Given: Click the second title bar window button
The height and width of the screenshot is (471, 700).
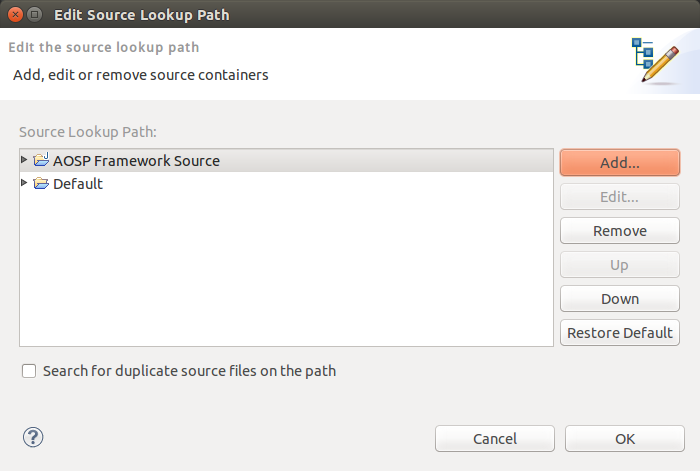Looking at the screenshot, I should 34,15.
